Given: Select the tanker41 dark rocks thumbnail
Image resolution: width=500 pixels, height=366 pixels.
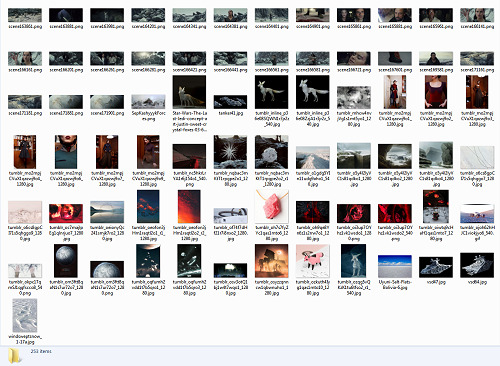Looking at the screenshot, I should coord(230,102).
